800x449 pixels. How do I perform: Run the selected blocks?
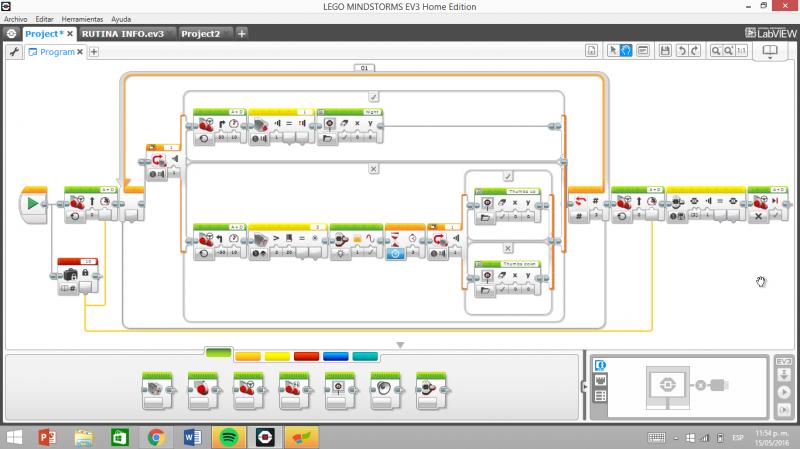784,409
